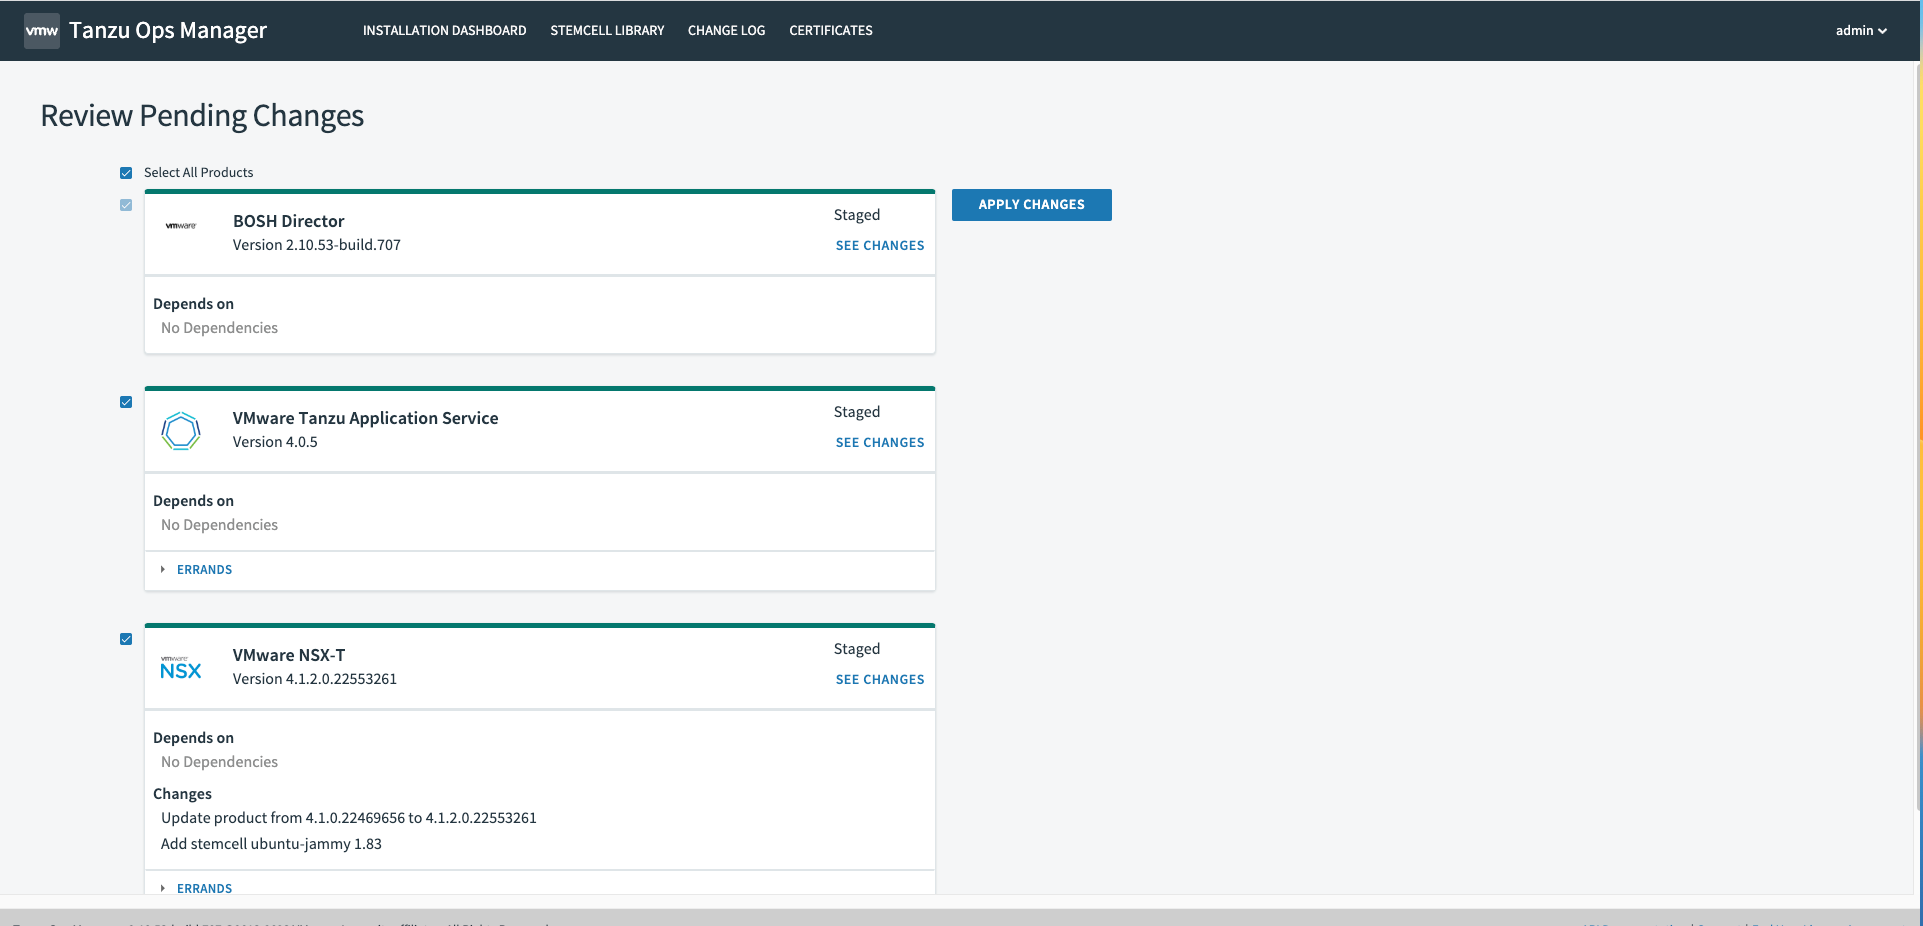Uncheck the VMware Tanzu Application Service checkbox
Image resolution: width=1923 pixels, height=926 pixels.
click(x=126, y=402)
